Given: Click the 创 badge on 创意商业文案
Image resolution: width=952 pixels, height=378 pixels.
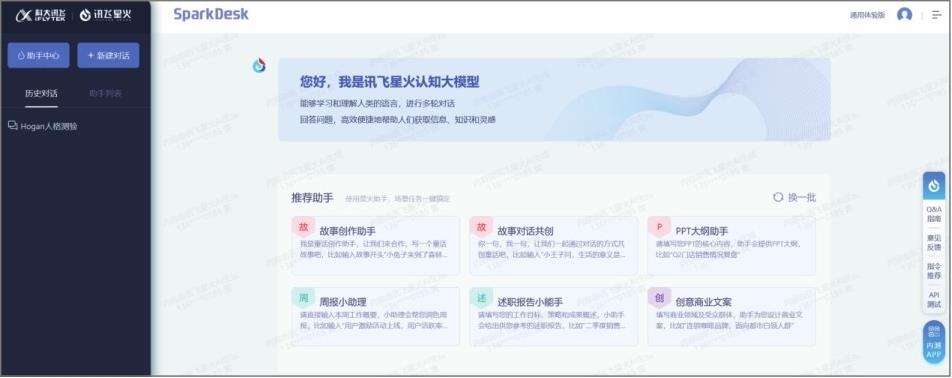Looking at the screenshot, I should [659, 298].
